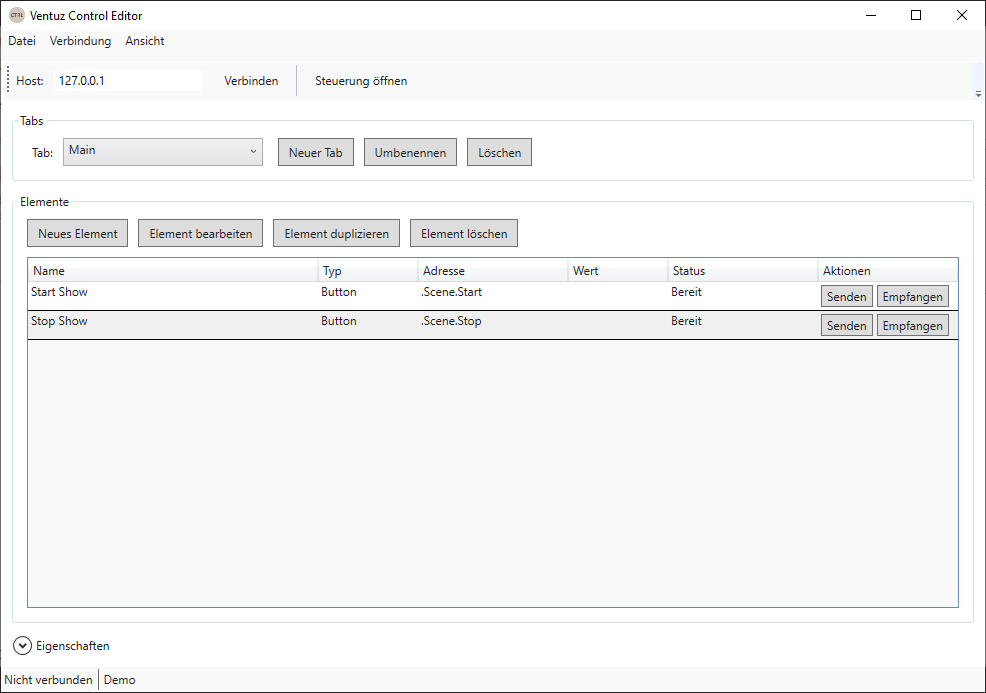Screen dimensions: 986x693
Task: Click the Nicht verbunden status text
Action: pos(48,679)
